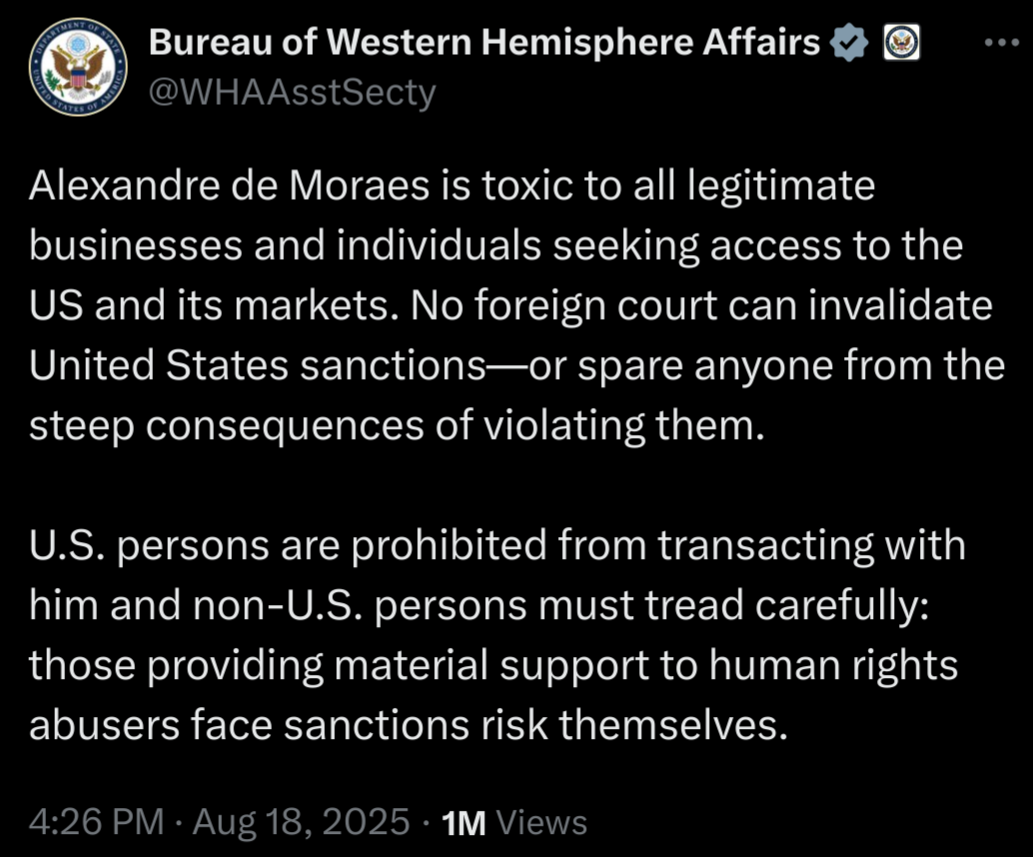Click the Aug 18, 2025 date

click(x=301, y=823)
